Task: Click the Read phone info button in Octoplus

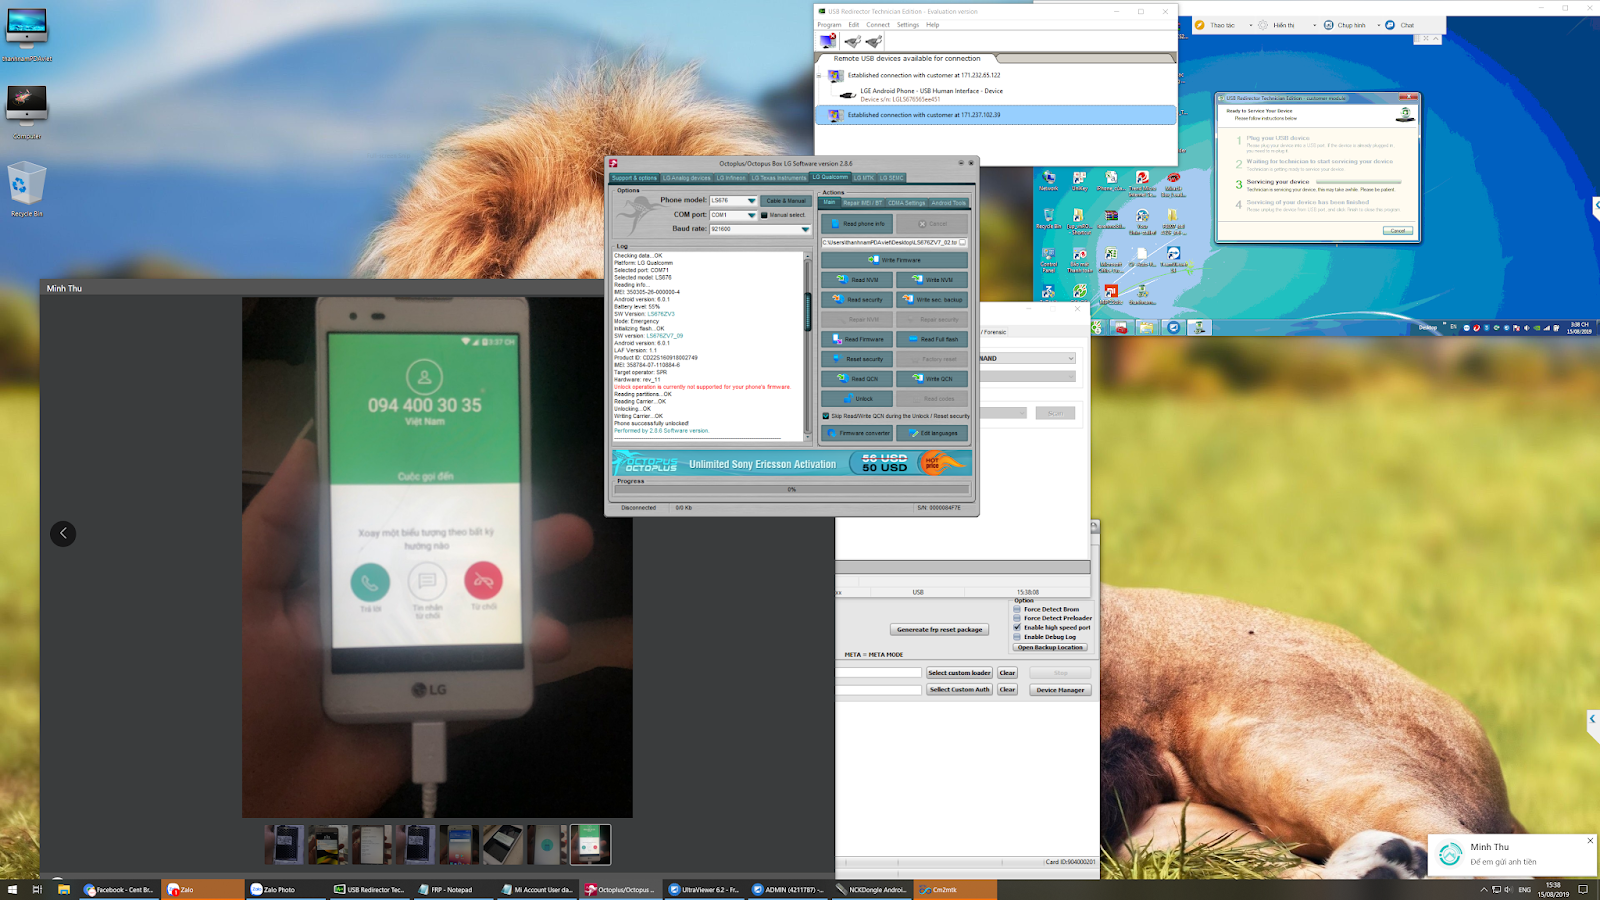Action: [857, 224]
